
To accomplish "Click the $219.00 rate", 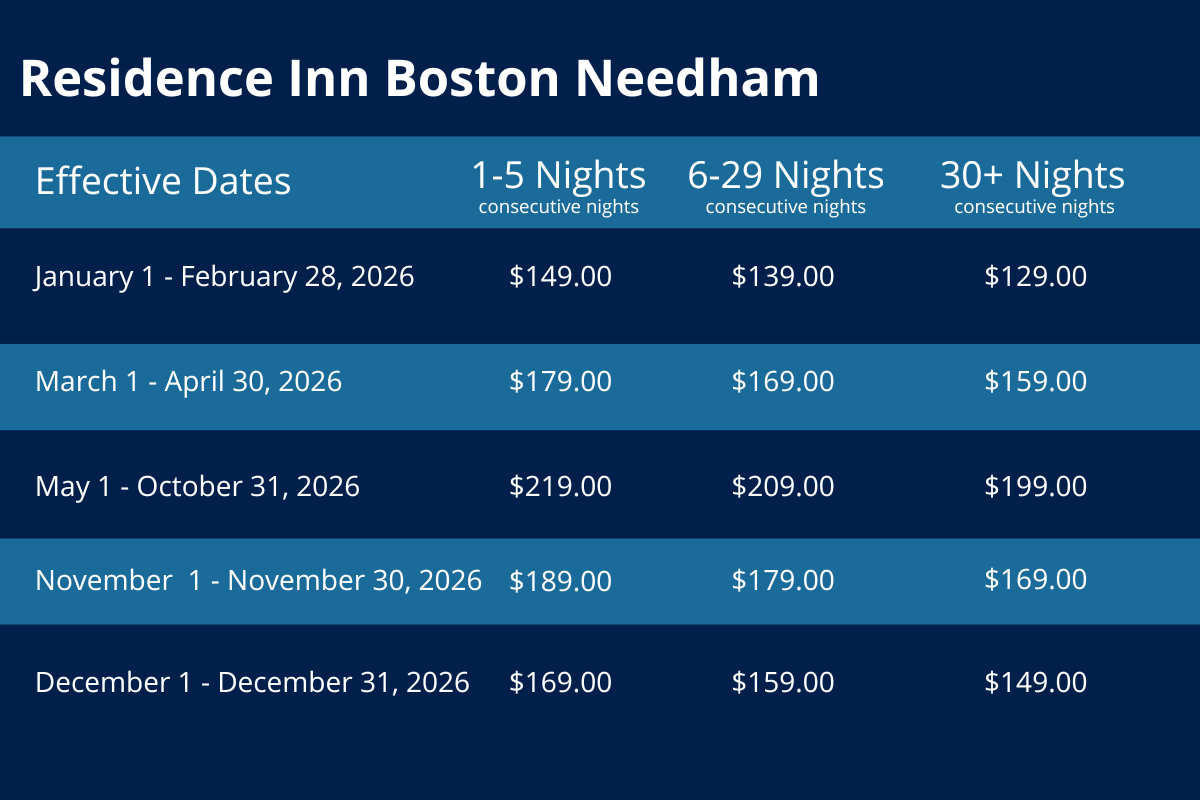I will point(560,487).
